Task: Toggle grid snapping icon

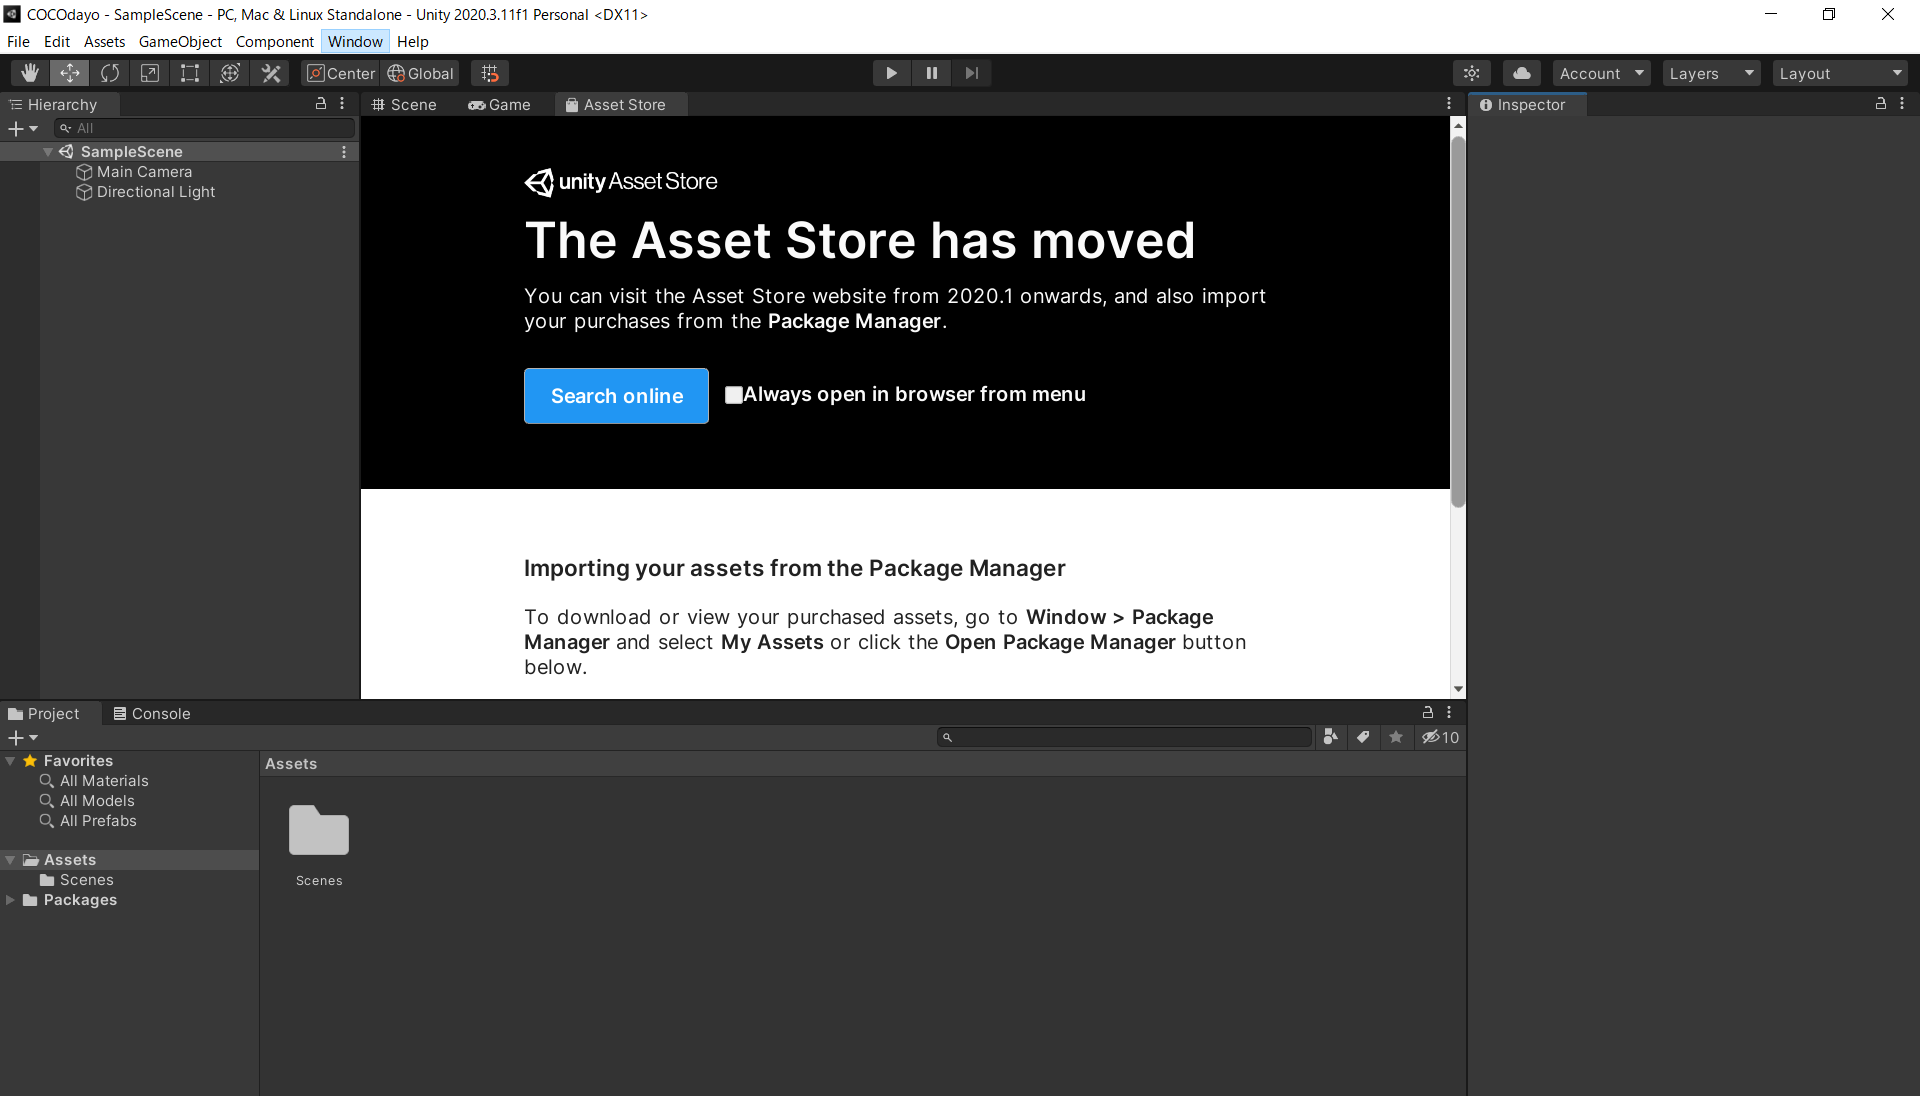Action: pos(490,73)
